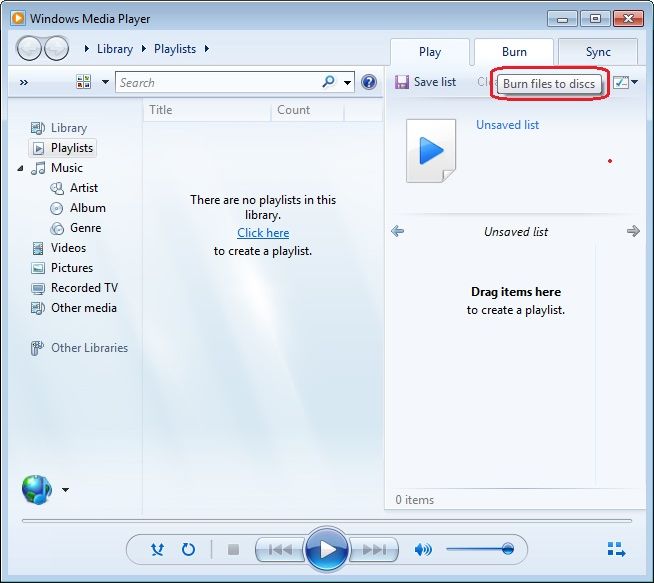654x583 pixels.
Task: Go to the previous track
Action: coord(280,549)
